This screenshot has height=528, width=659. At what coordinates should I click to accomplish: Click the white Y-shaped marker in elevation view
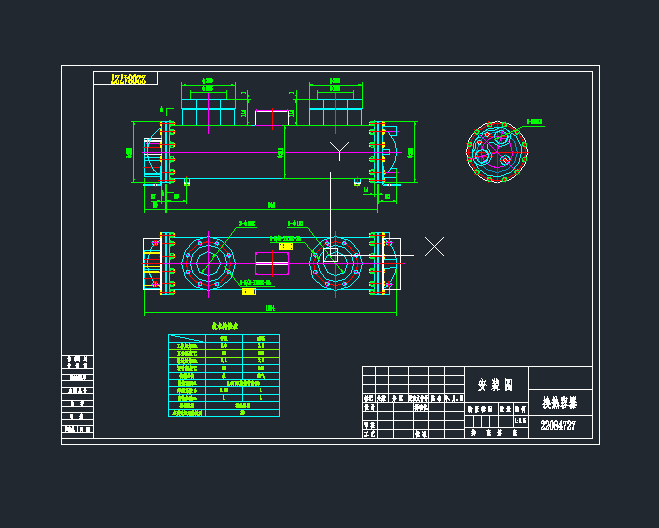point(339,149)
